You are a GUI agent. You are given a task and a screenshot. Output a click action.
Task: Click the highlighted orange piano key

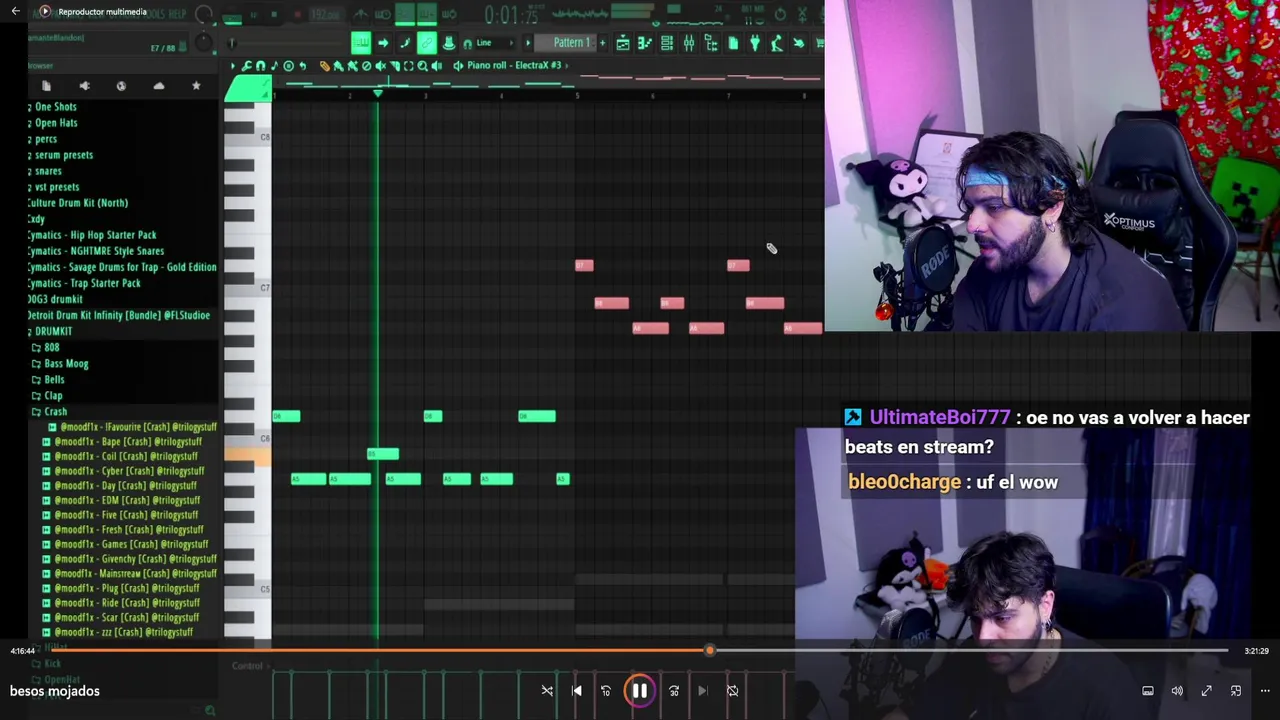247,456
